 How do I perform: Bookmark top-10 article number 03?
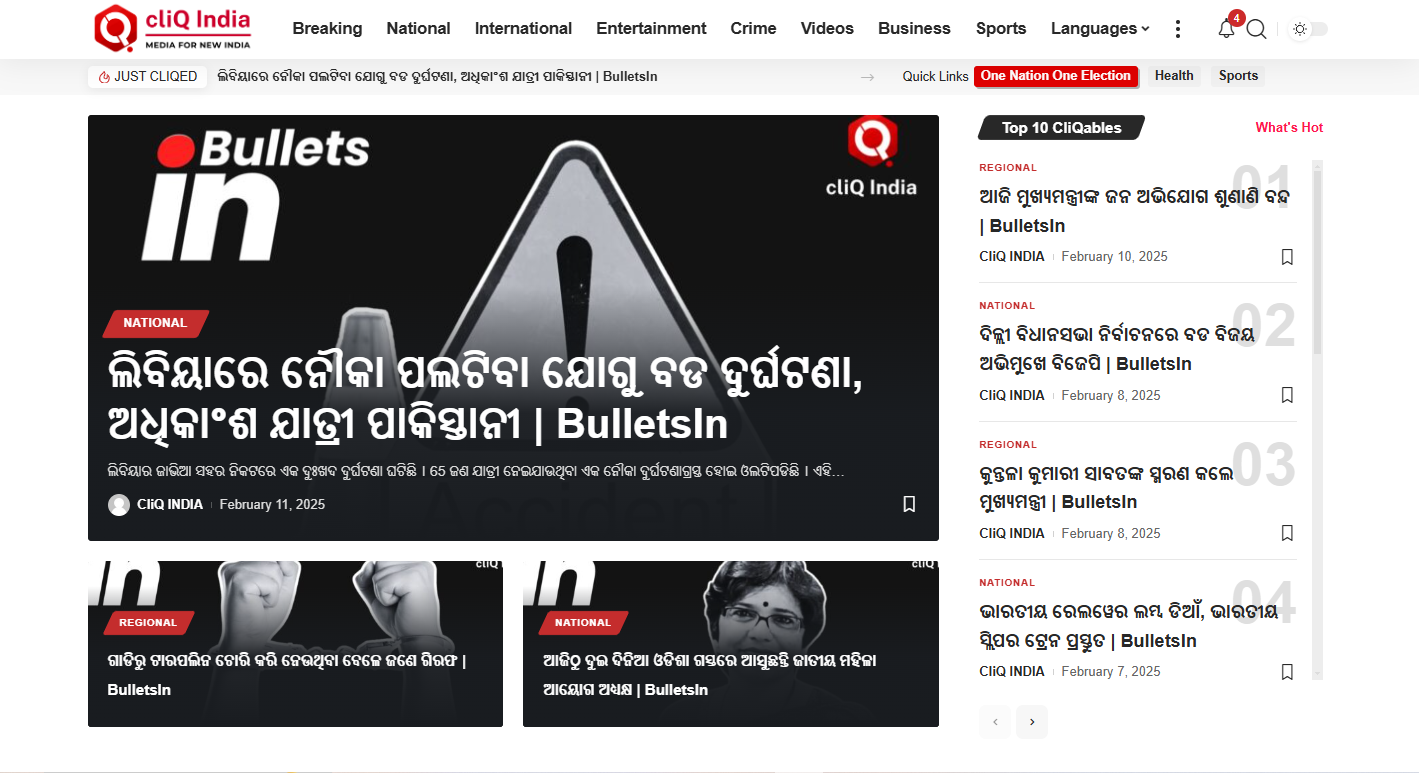[1287, 533]
